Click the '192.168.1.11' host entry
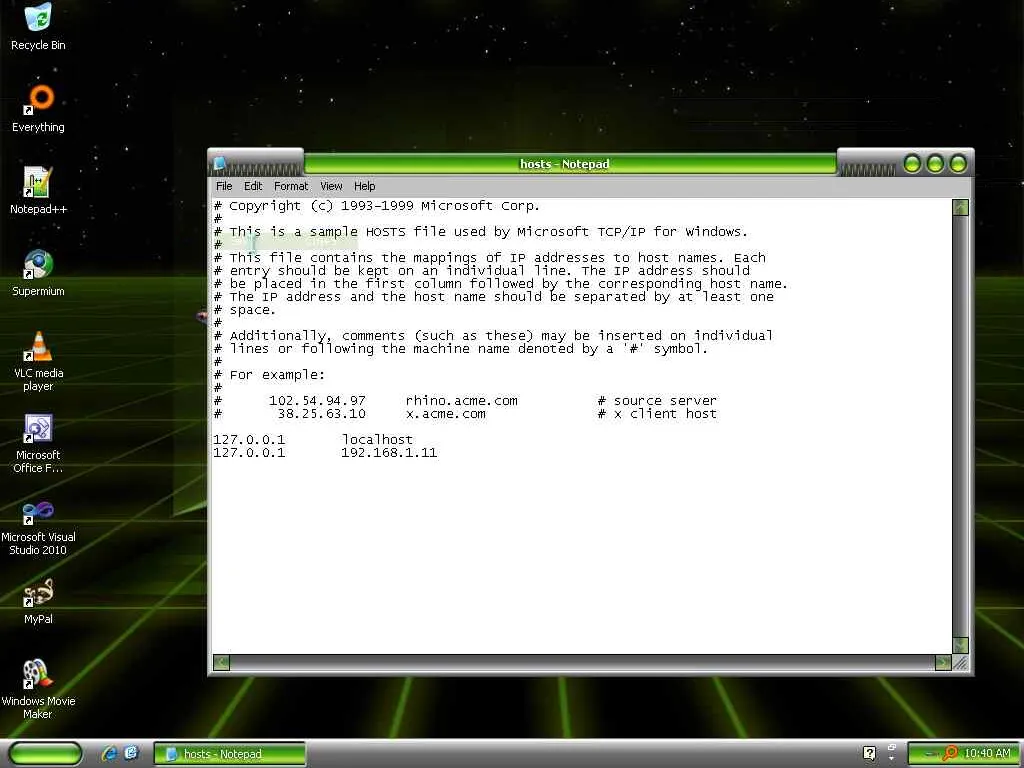 pos(389,453)
